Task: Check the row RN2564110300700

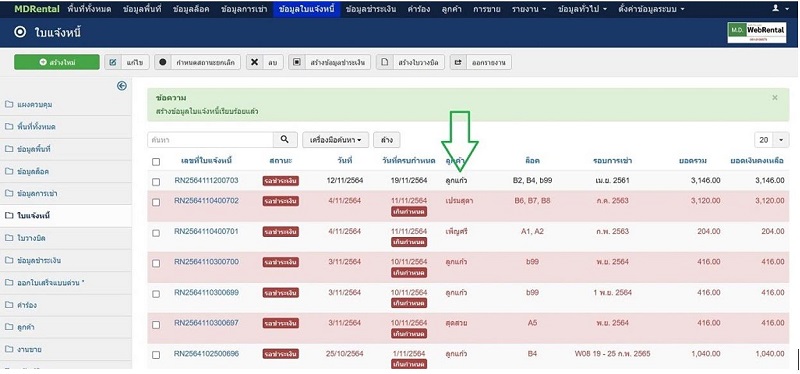Action: click(x=156, y=263)
